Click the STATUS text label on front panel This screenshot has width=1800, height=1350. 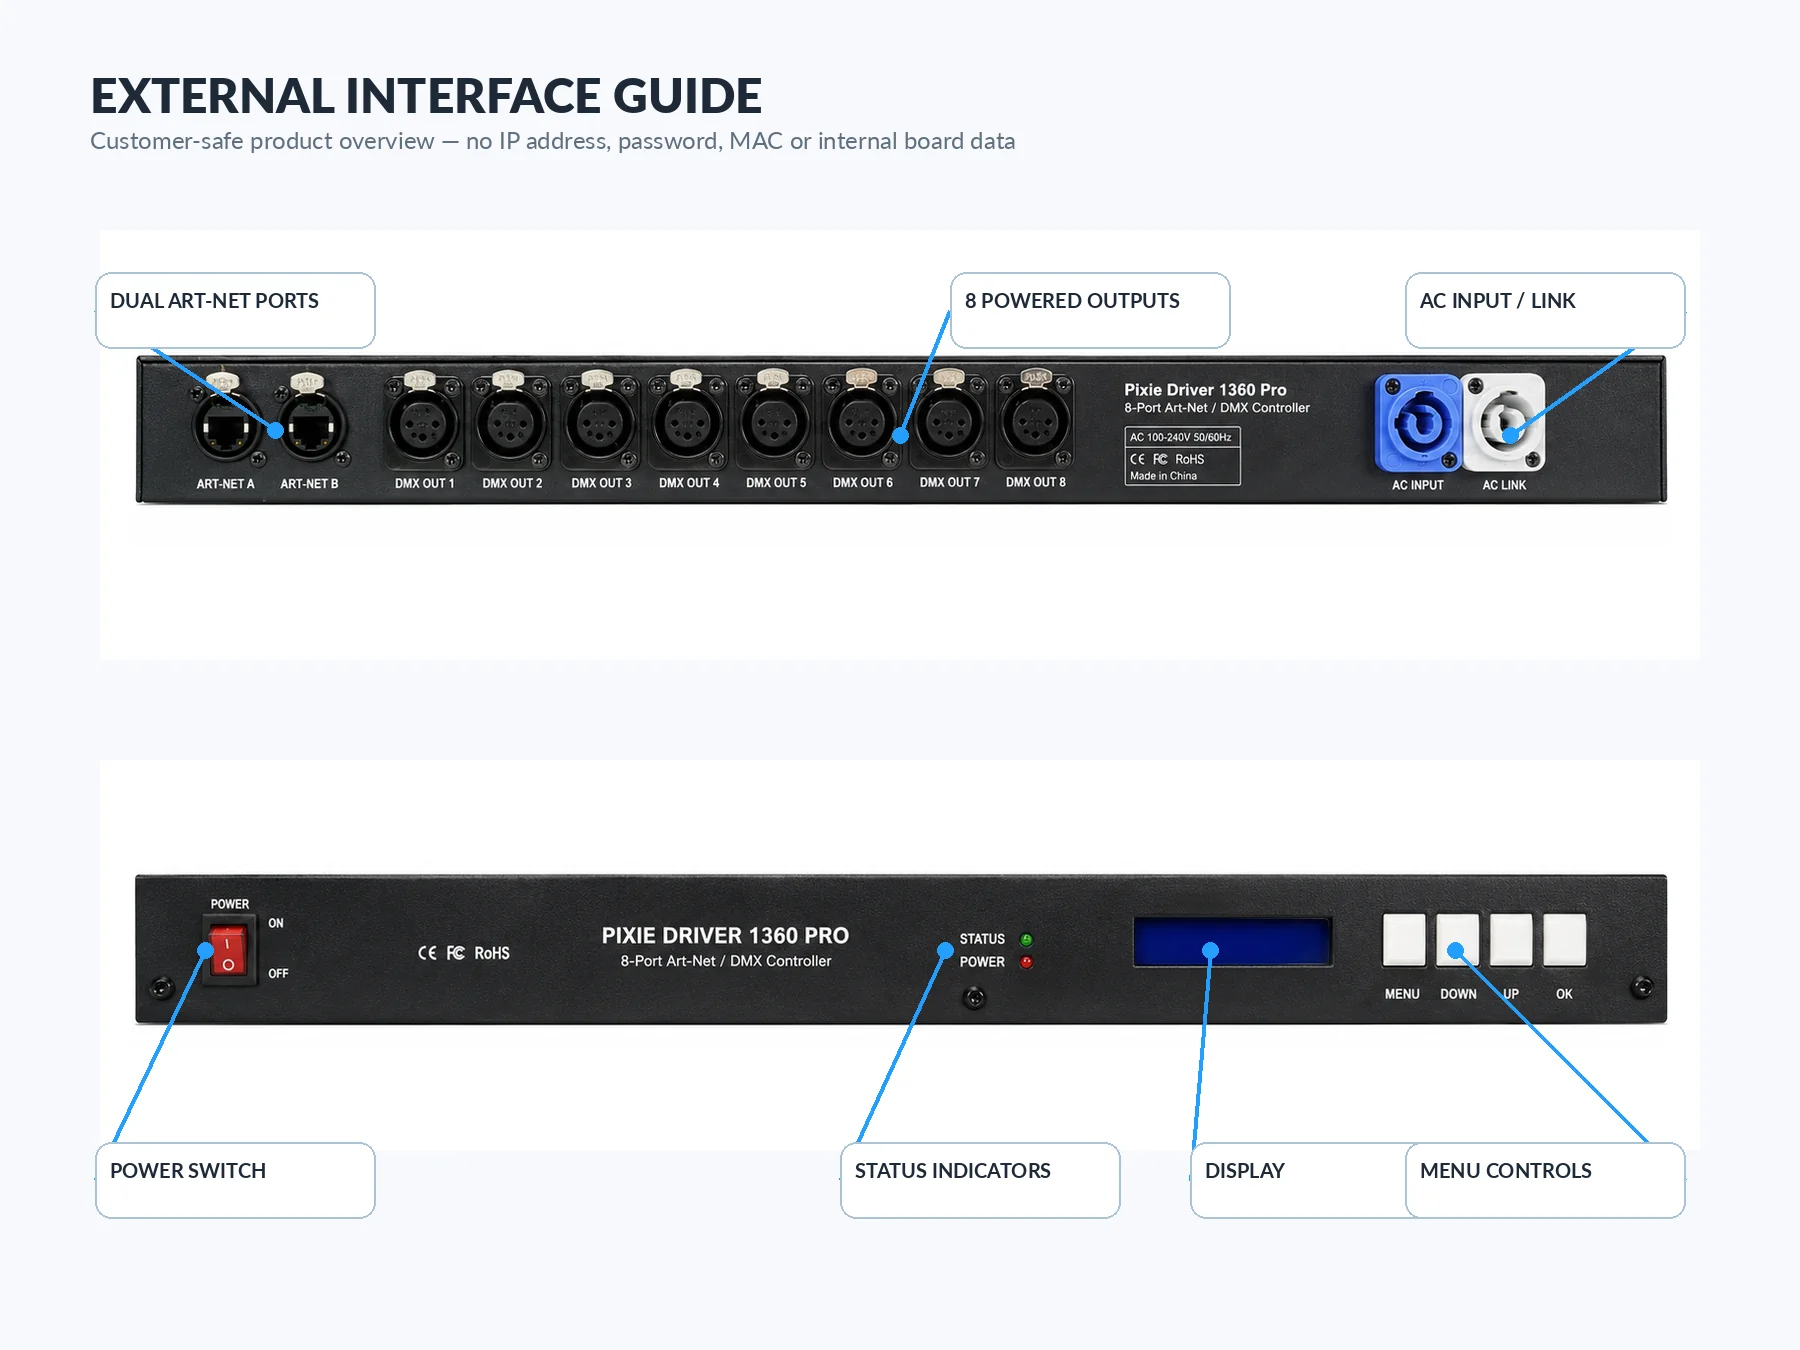982,939
